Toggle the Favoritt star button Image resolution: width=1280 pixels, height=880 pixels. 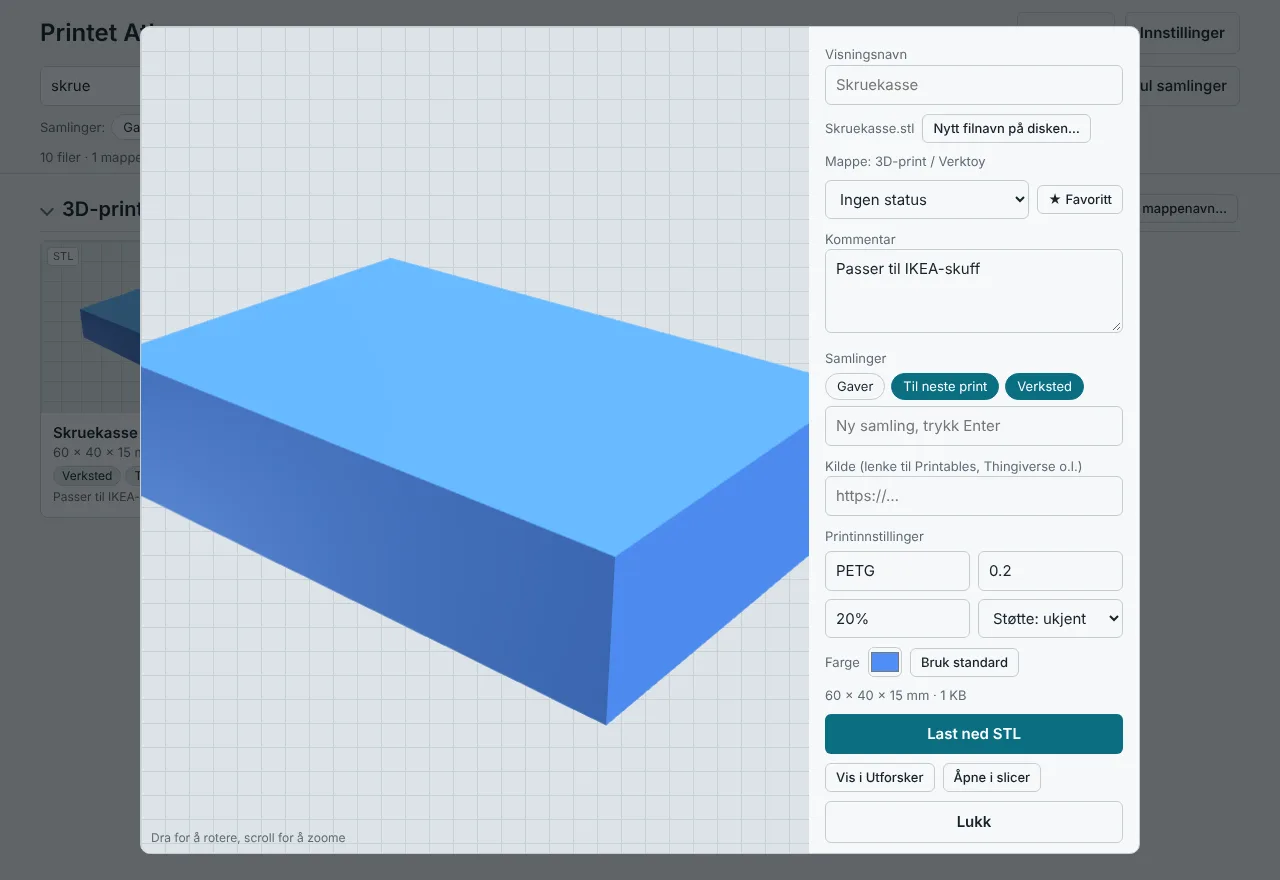pyautogui.click(x=1080, y=199)
